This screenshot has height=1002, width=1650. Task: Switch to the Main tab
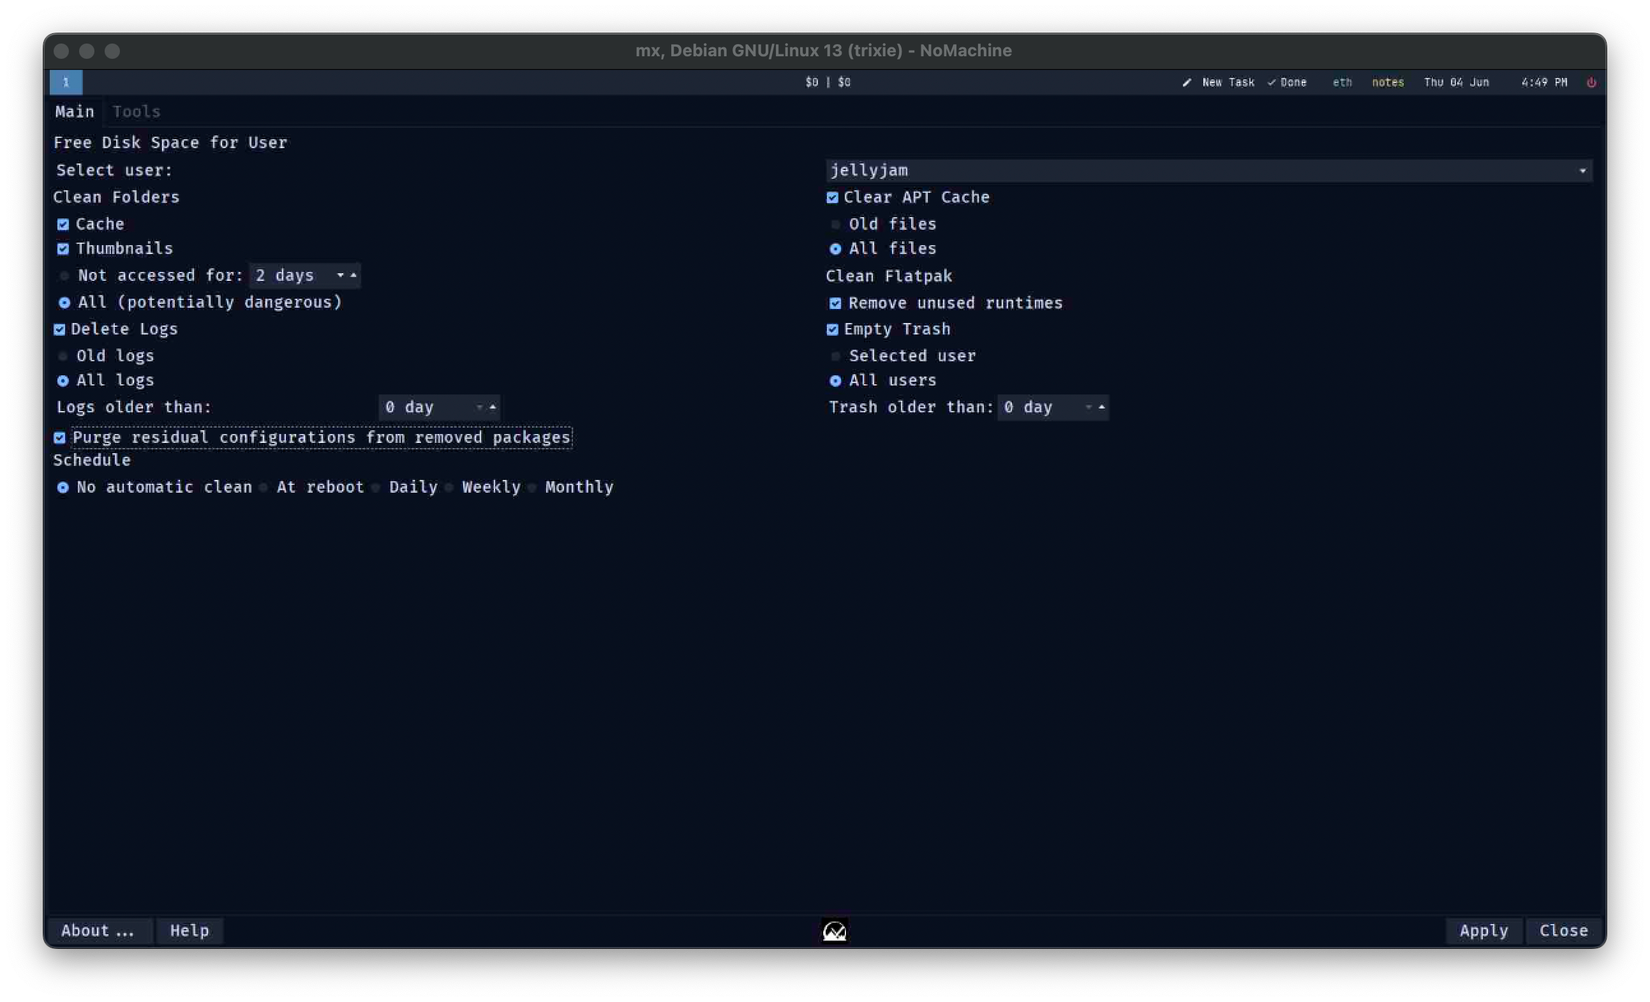point(75,112)
